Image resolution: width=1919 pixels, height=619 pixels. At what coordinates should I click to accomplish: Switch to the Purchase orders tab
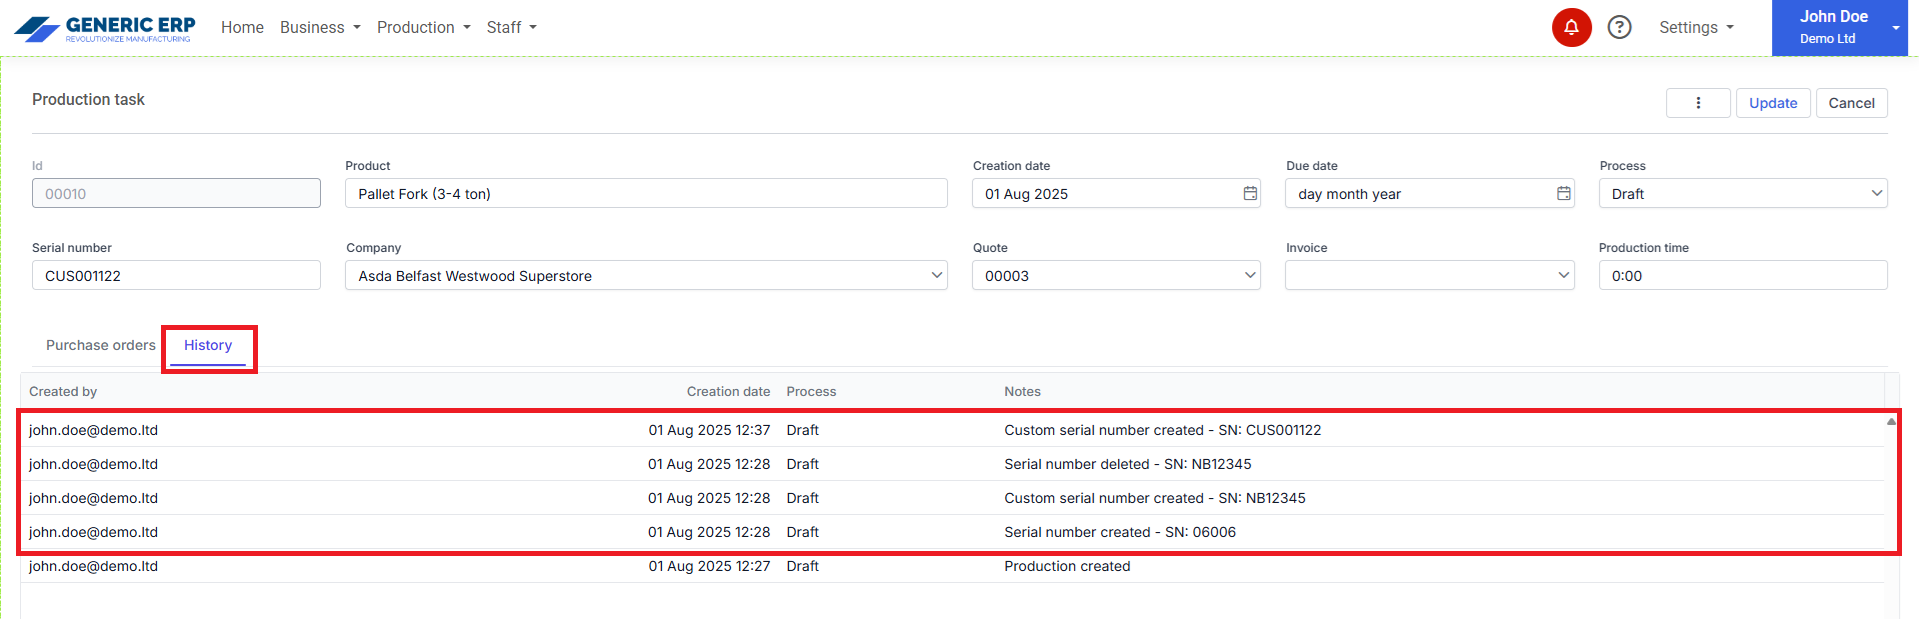click(x=100, y=345)
